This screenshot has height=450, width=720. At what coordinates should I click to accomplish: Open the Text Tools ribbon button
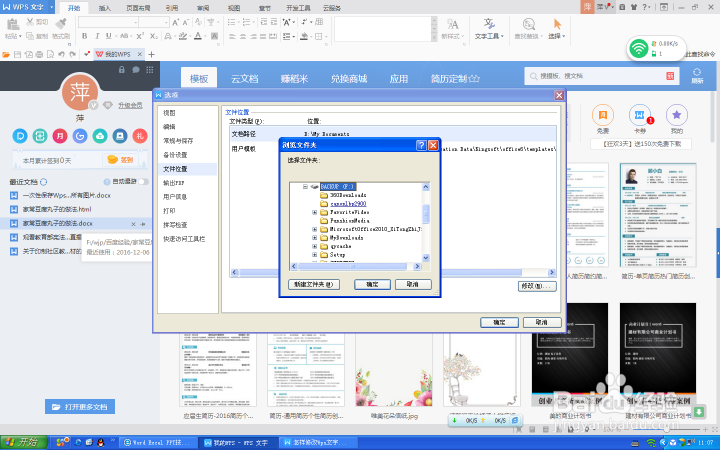[489, 28]
